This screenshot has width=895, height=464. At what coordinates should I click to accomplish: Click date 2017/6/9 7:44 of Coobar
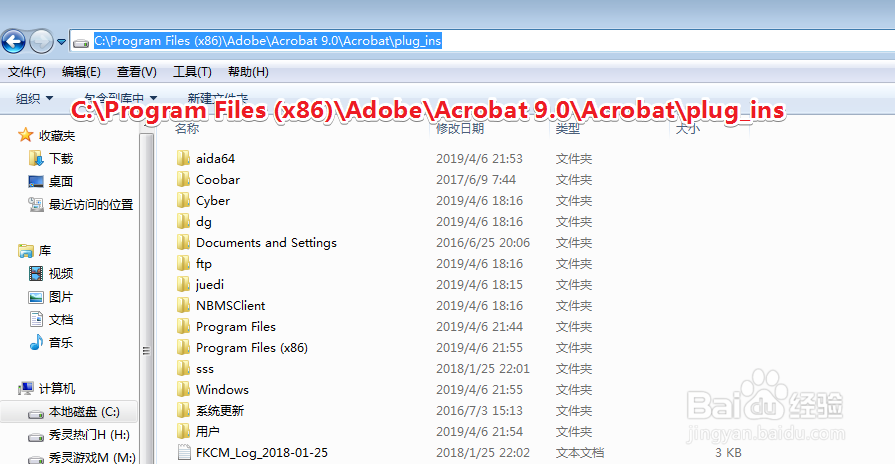(476, 180)
